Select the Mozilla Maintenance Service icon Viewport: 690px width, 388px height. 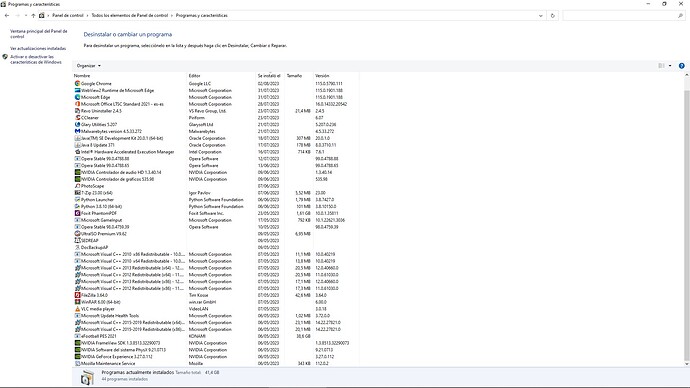pos(77,363)
